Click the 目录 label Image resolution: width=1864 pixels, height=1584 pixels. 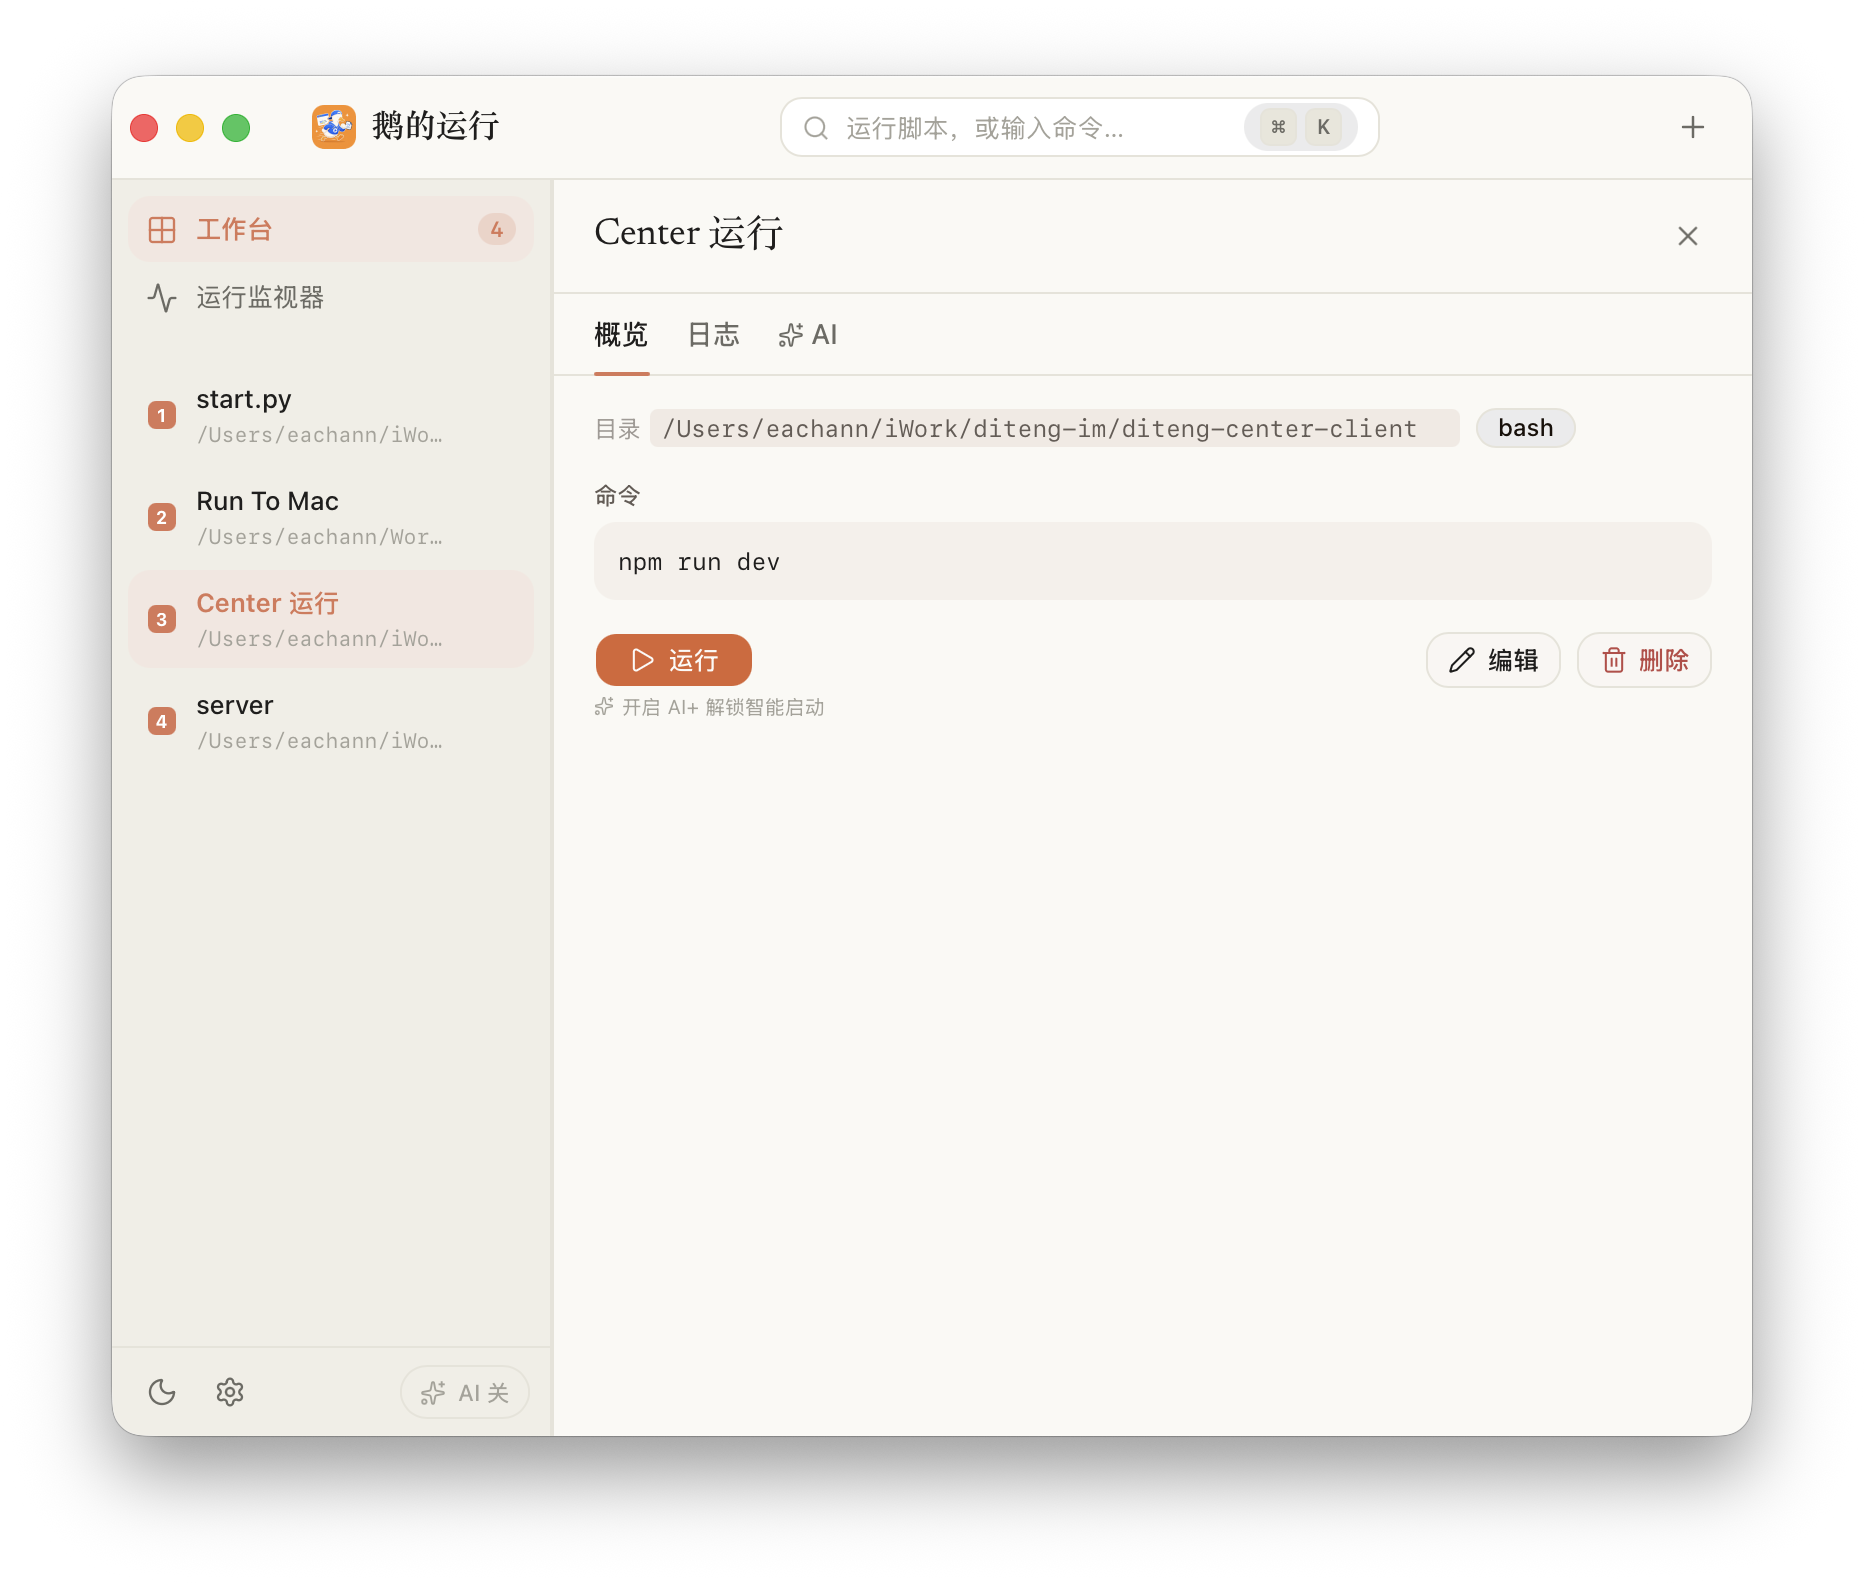[617, 429]
